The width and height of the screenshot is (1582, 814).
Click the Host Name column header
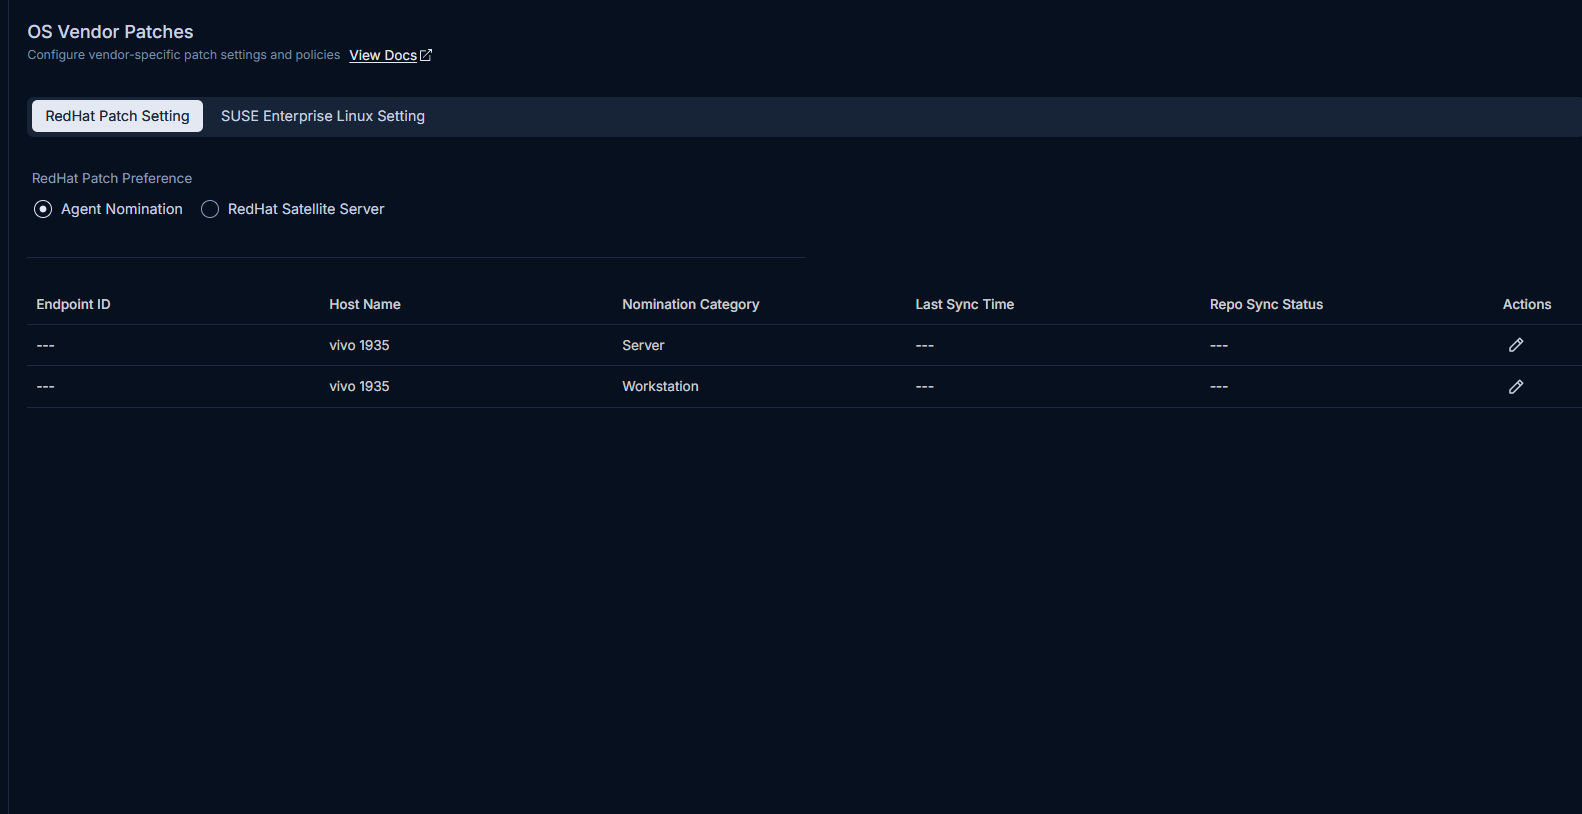pos(365,304)
